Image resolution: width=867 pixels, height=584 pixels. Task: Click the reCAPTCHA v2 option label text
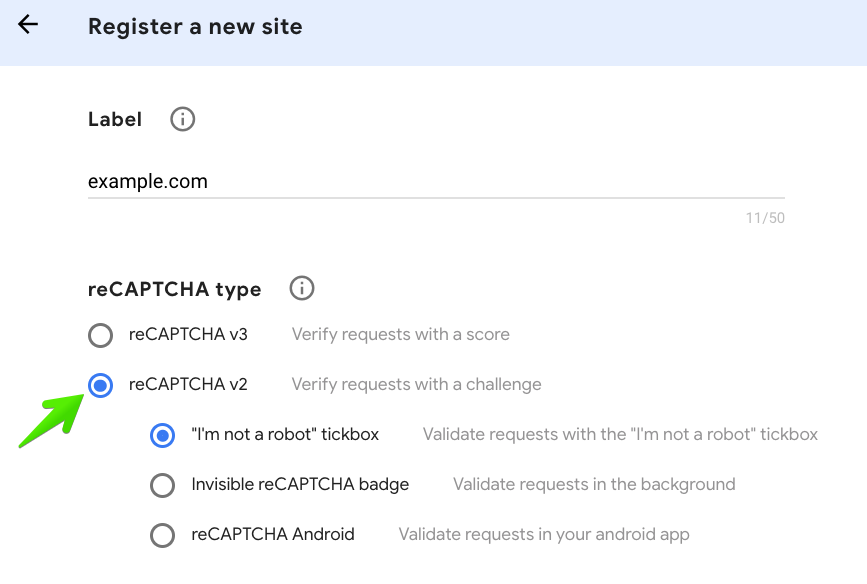coord(188,384)
